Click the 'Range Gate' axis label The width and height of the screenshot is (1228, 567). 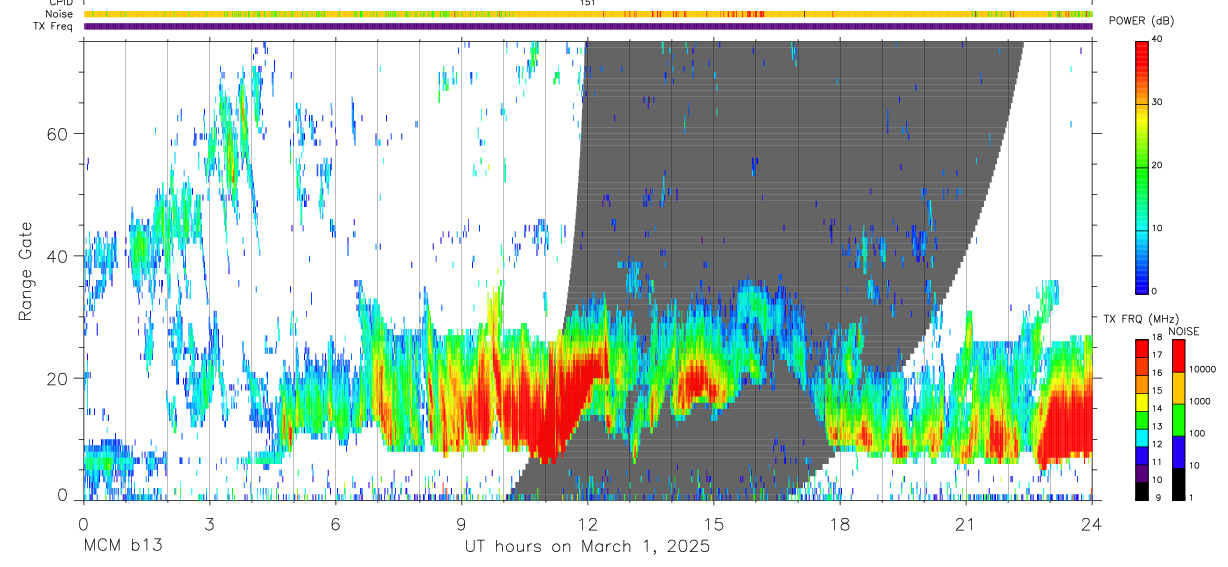(27, 270)
